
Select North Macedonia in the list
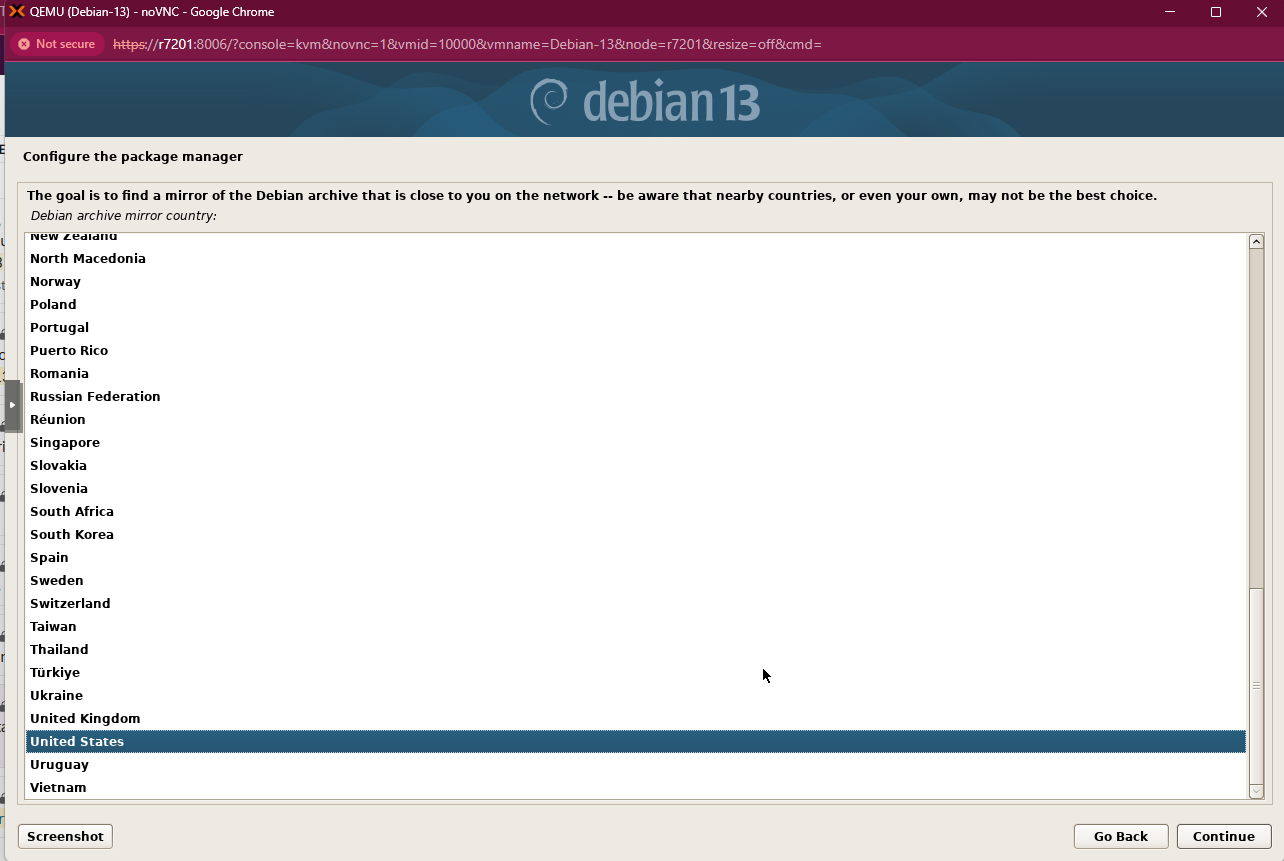point(88,259)
